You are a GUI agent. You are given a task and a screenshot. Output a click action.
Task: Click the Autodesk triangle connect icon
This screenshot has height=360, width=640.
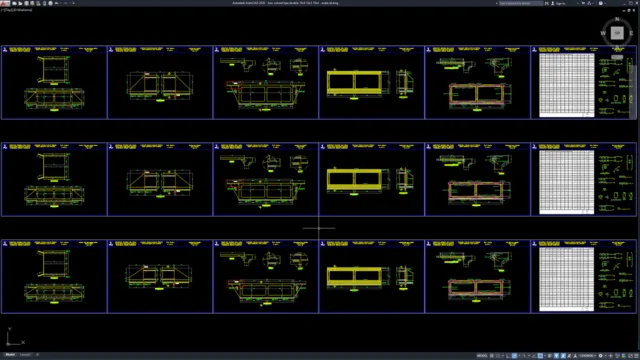589,3
